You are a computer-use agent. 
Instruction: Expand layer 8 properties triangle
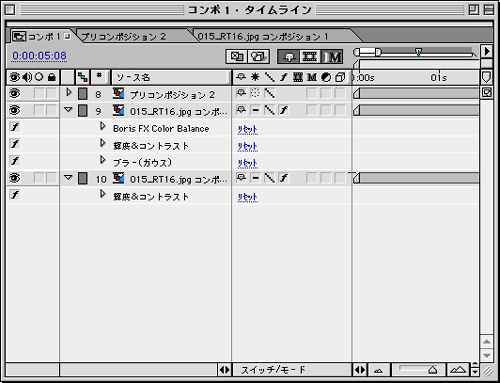[x=69, y=92]
